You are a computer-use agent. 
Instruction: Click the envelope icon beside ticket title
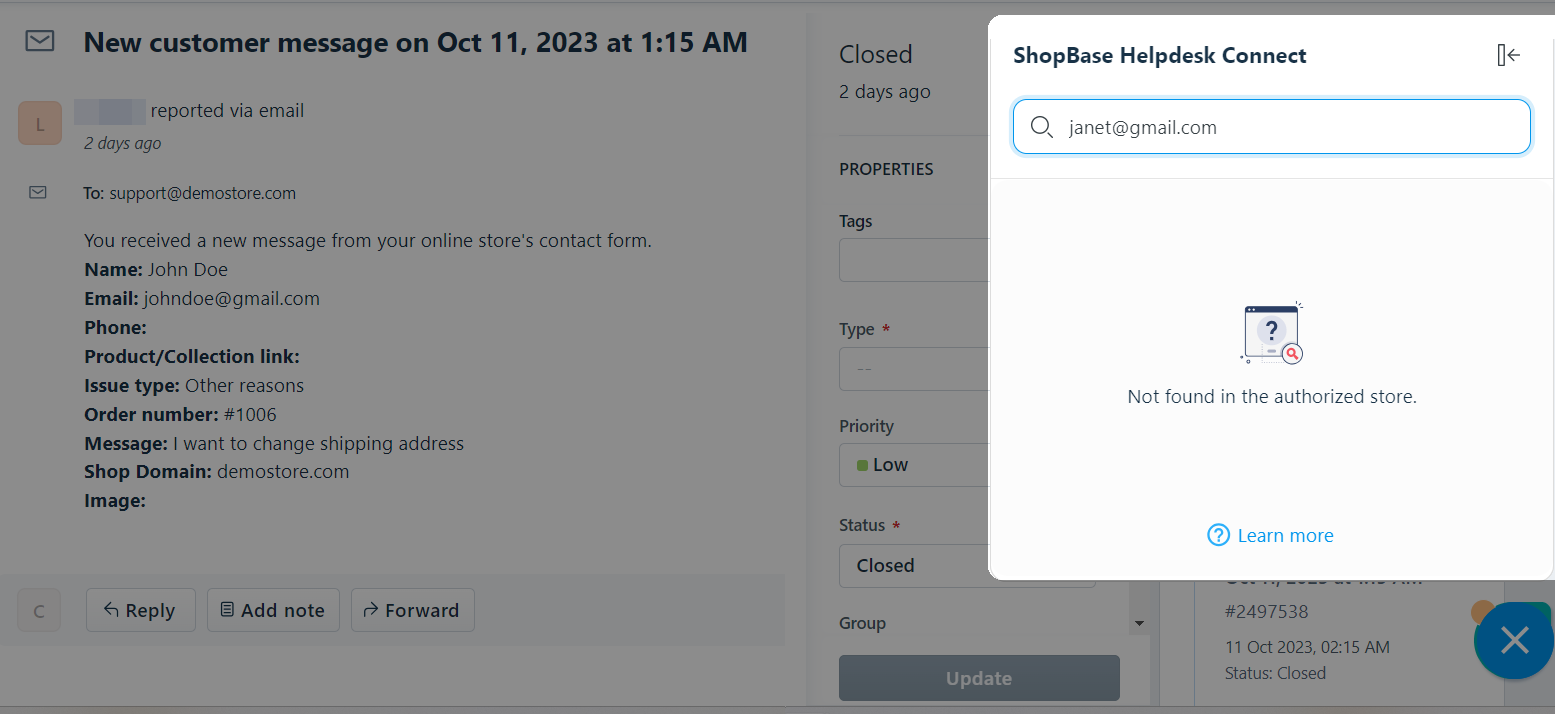coord(40,41)
